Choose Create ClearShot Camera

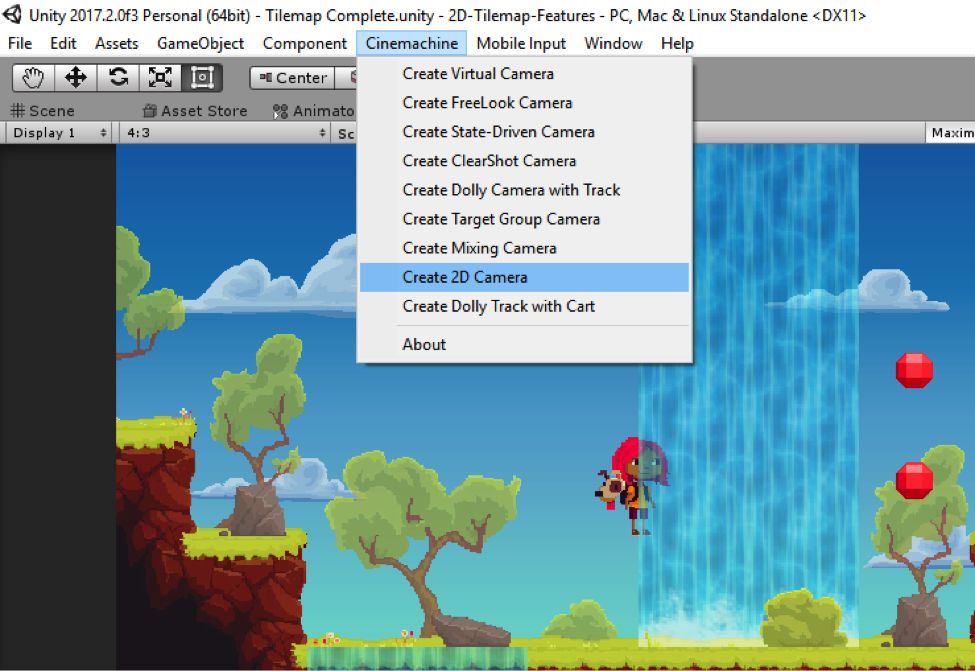coord(524,160)
